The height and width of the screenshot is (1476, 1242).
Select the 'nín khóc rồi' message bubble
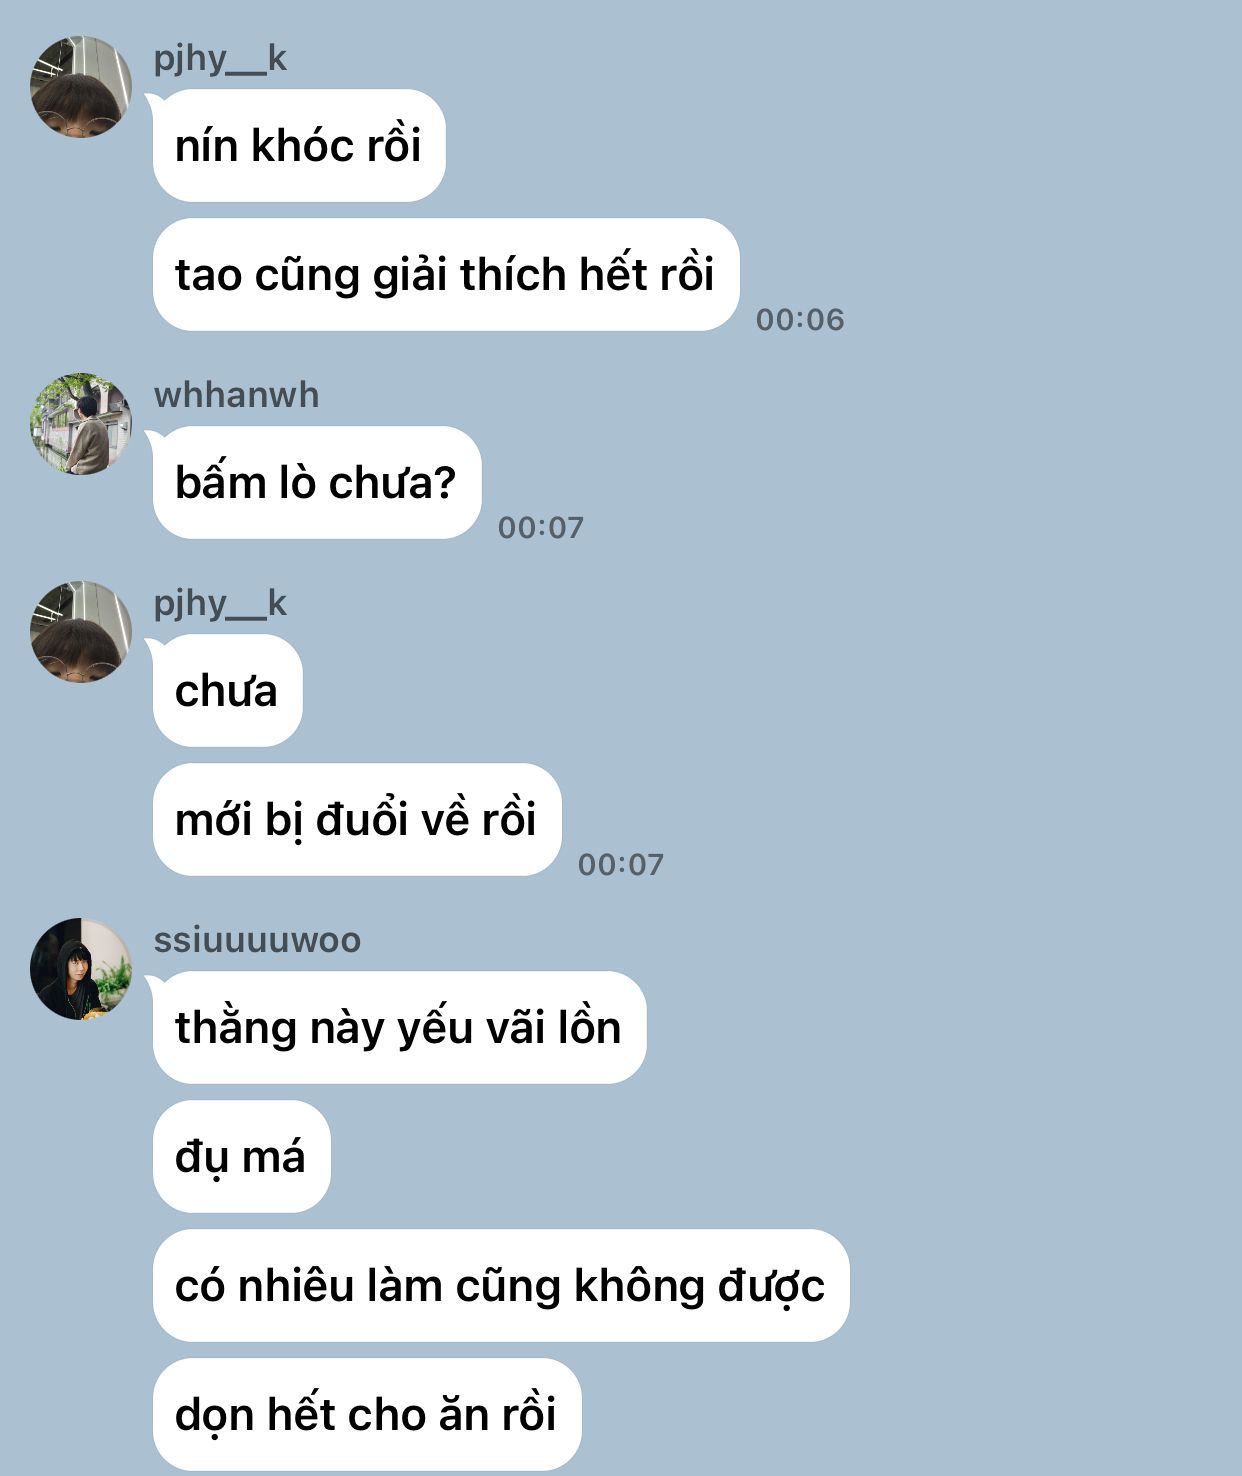(x=299, y=146)
